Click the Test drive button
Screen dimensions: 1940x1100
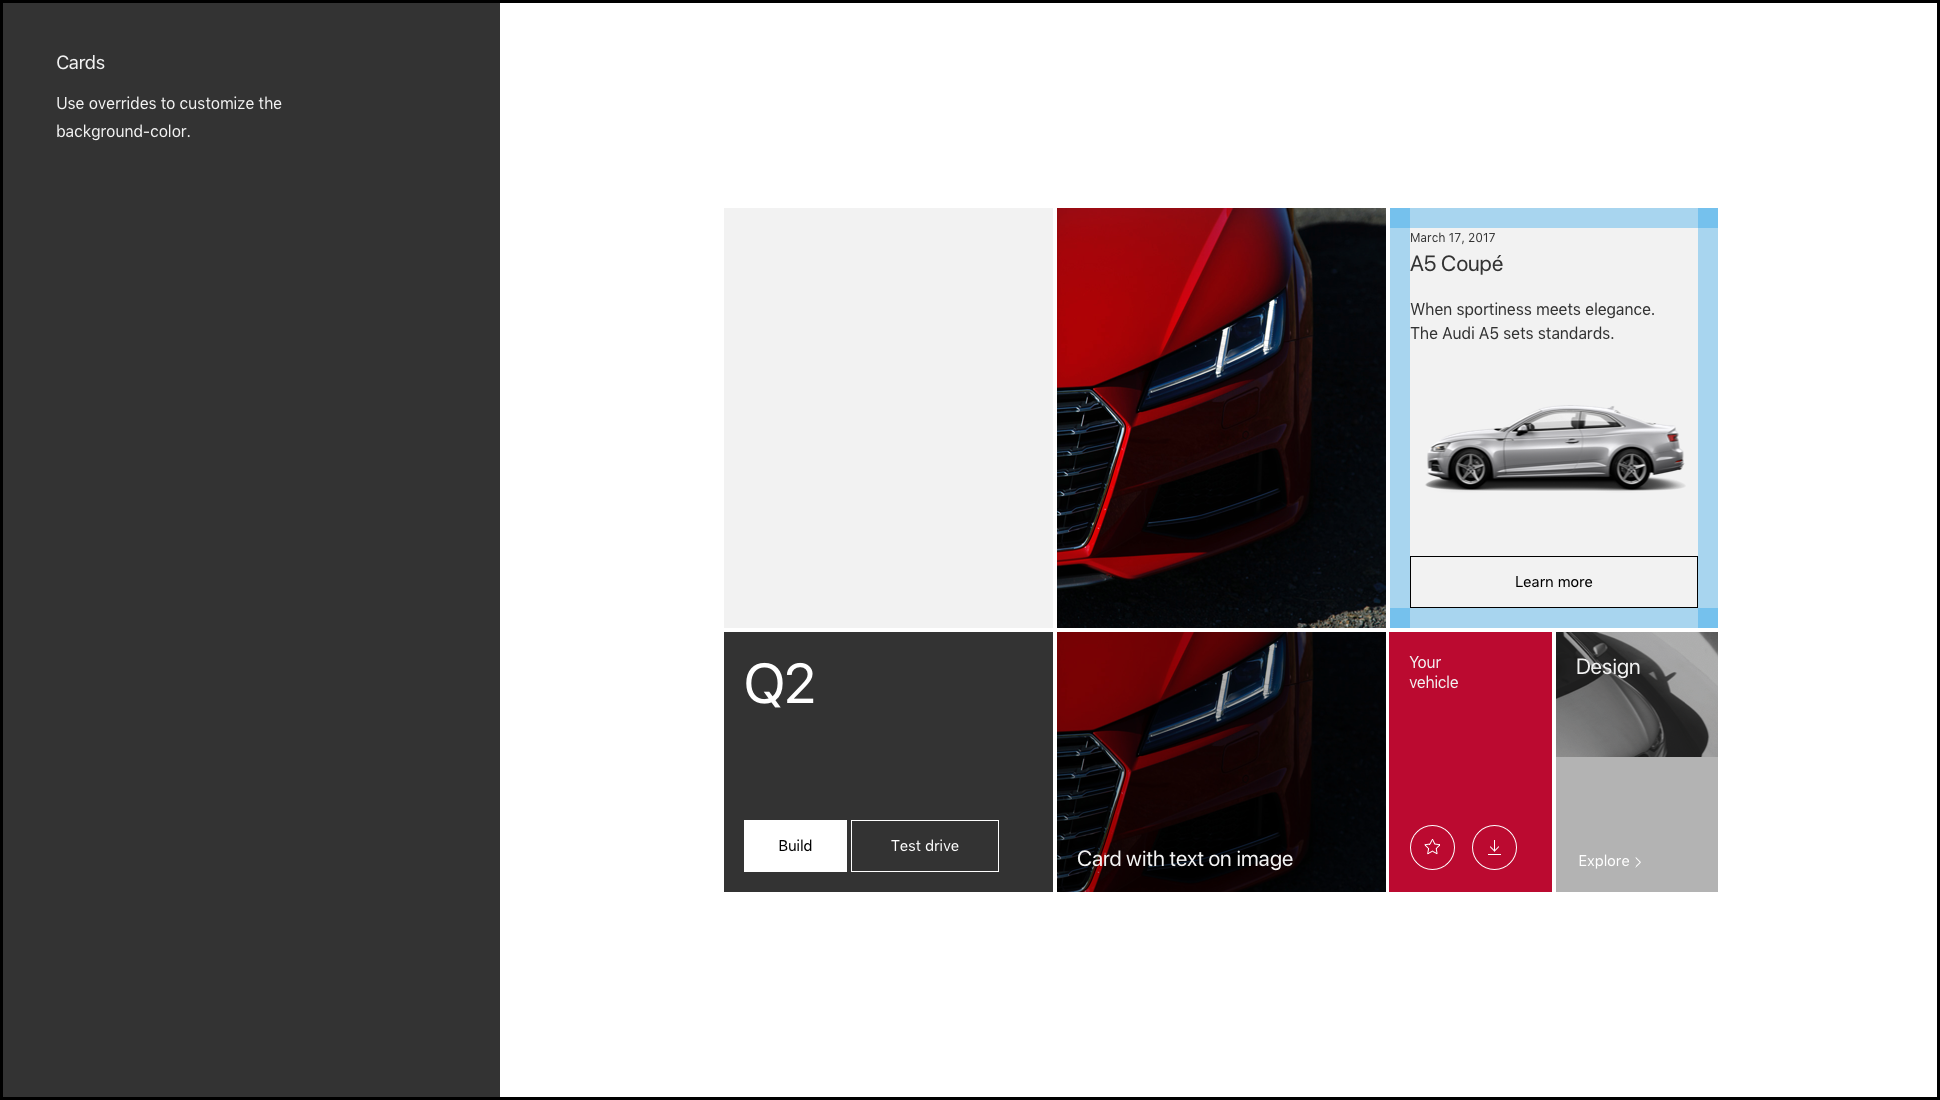tap(925, 846)
